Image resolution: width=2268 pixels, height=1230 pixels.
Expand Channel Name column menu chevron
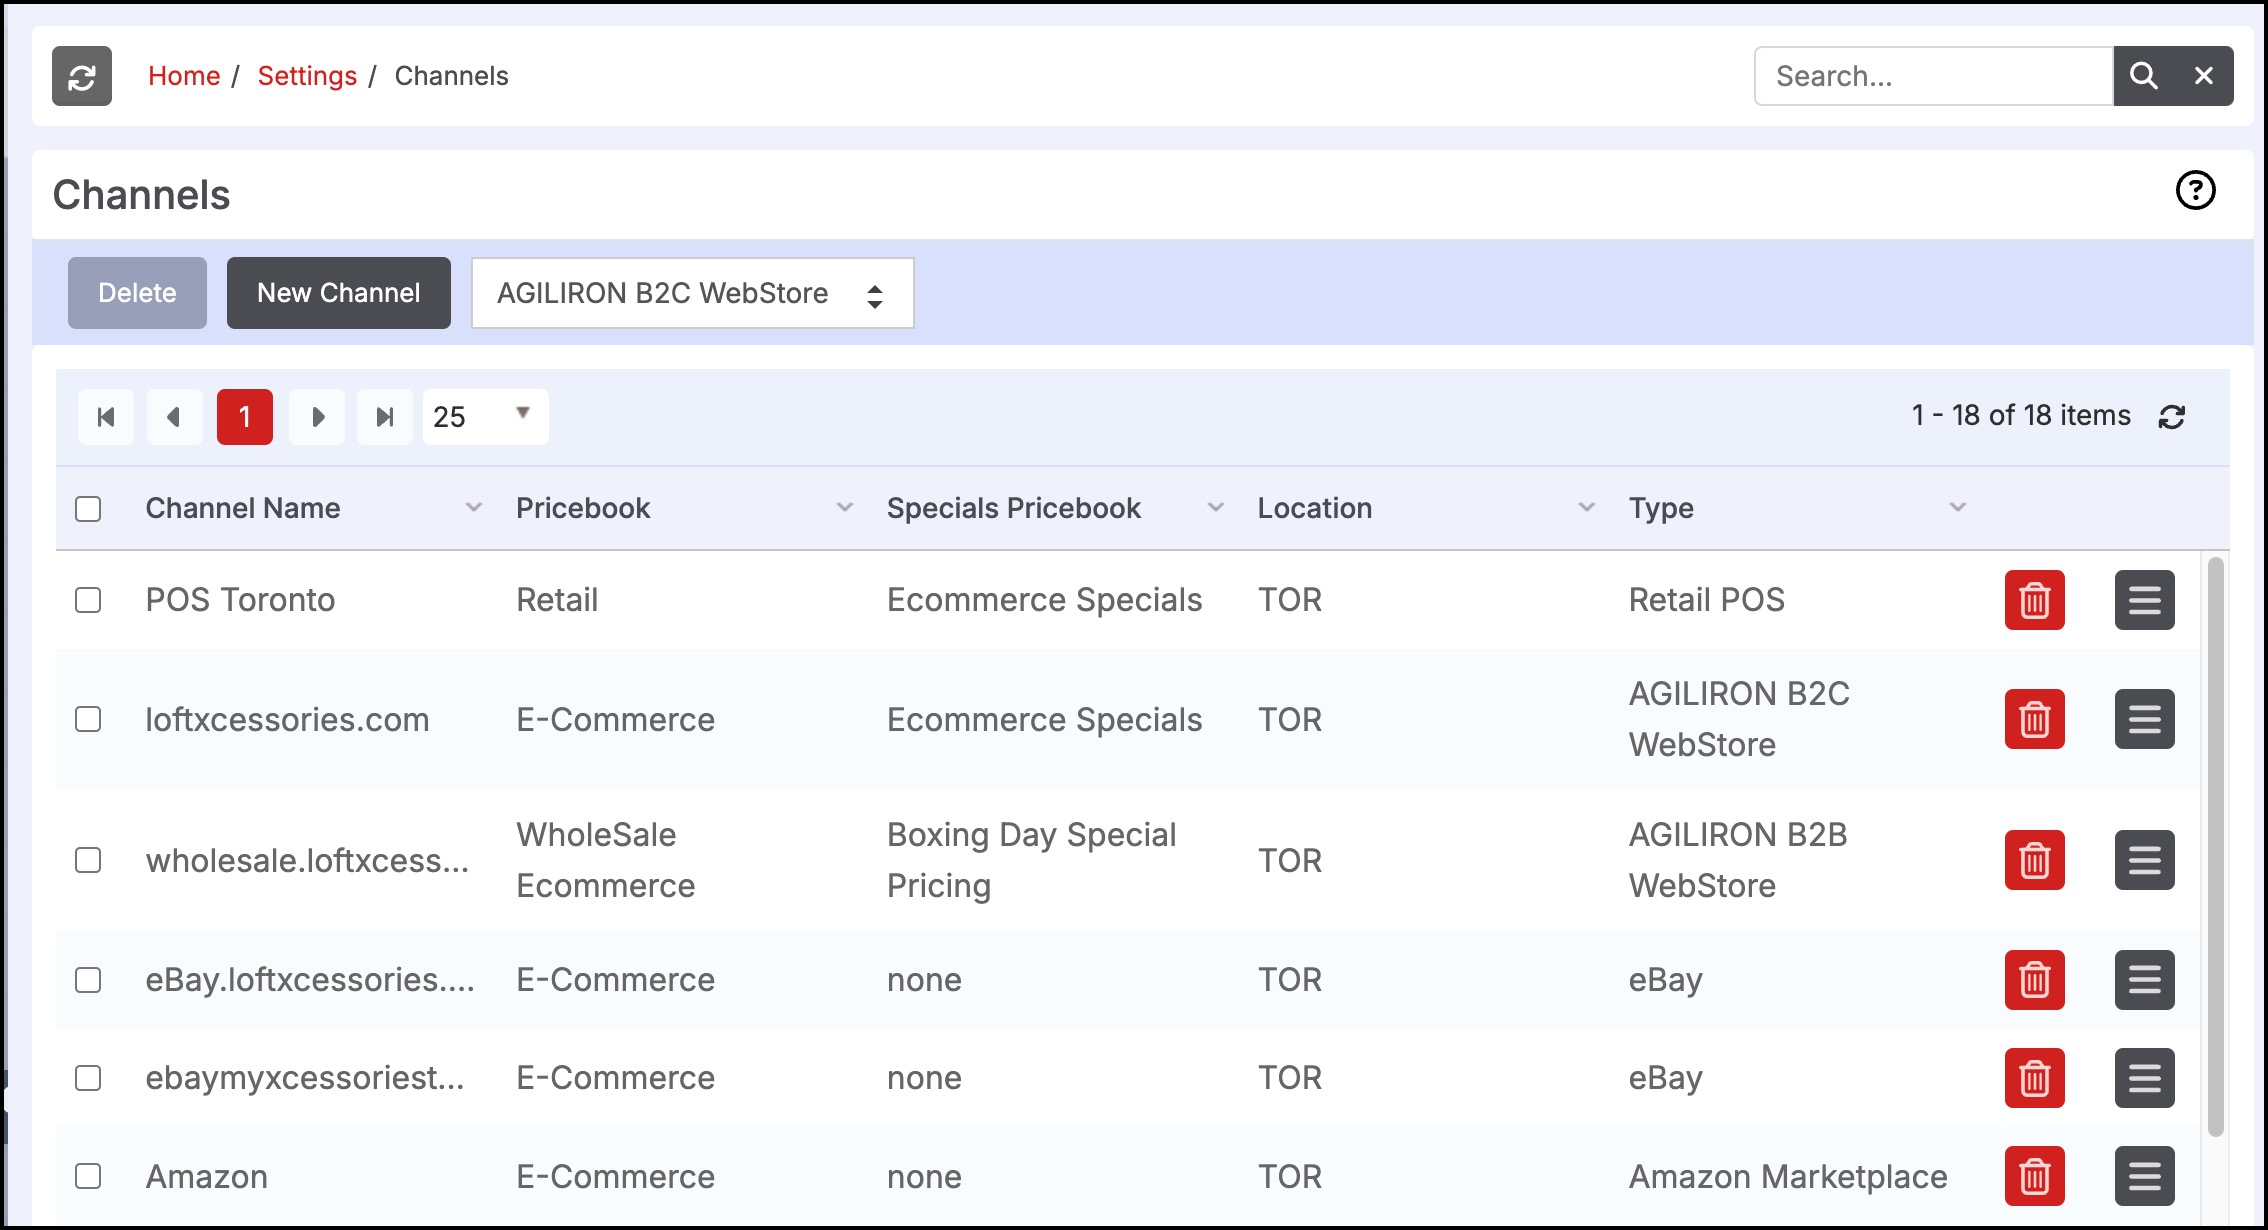click(474, 508)
